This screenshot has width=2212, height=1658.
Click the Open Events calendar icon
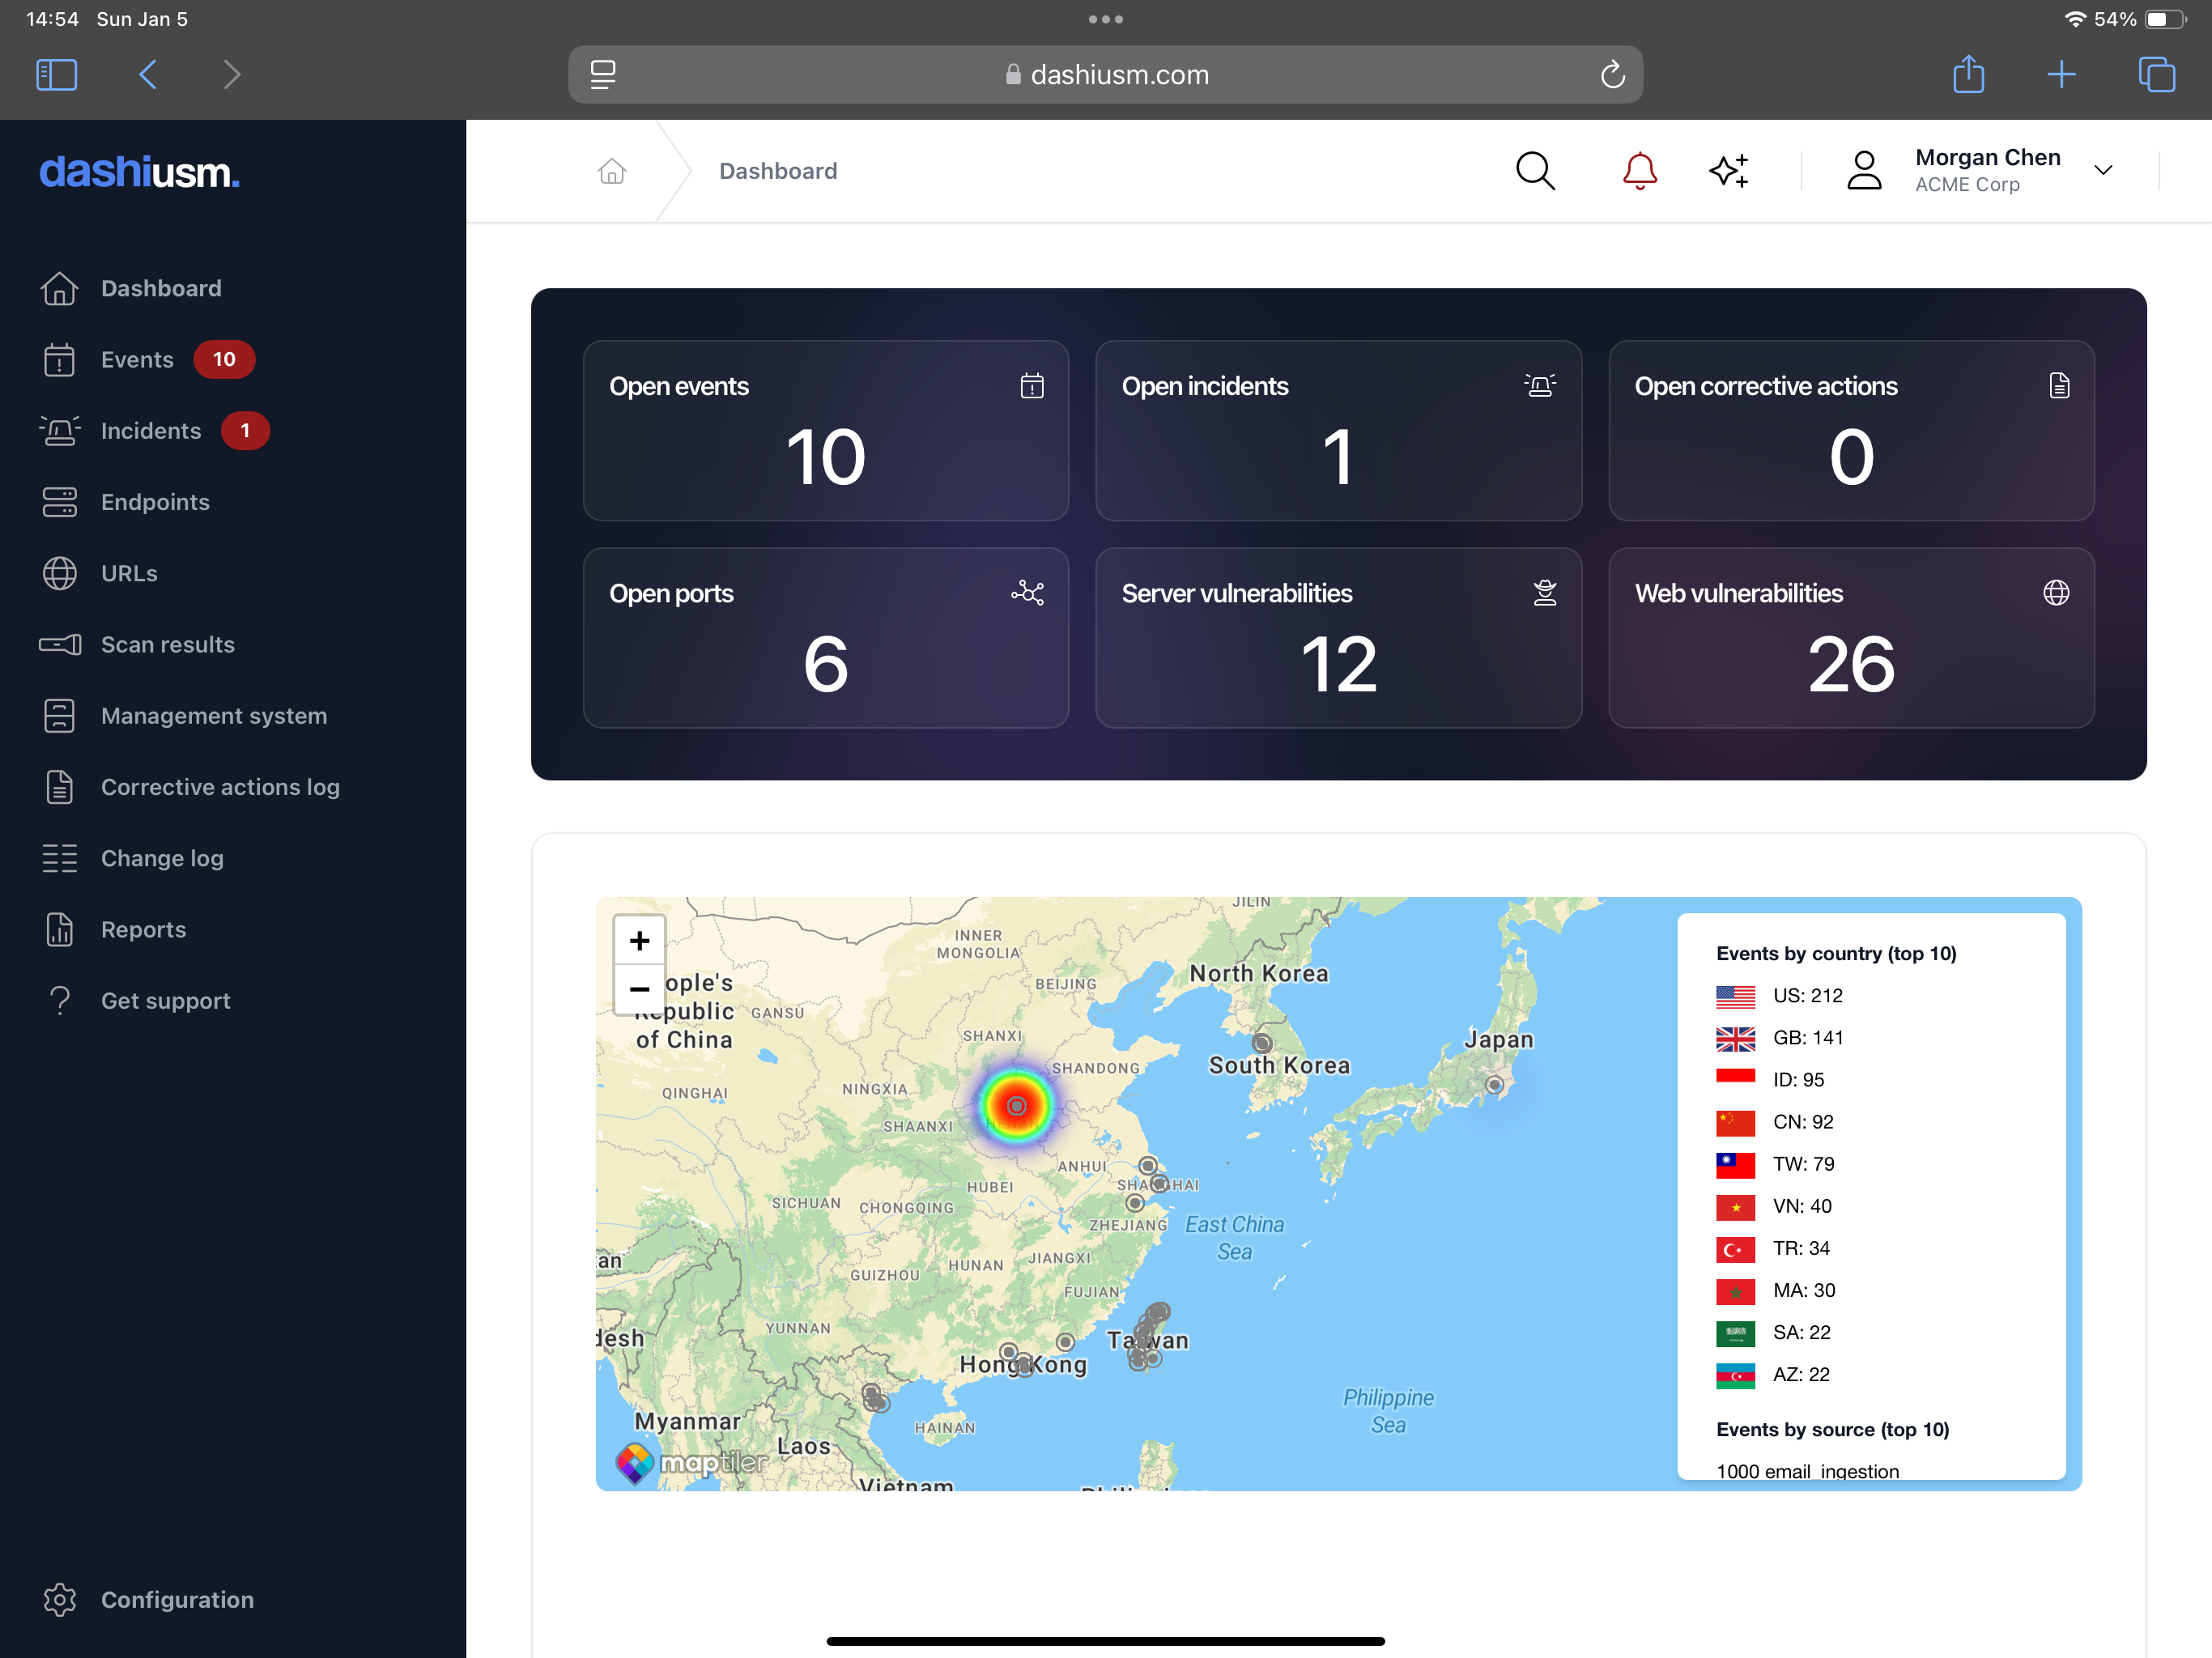pyautogui.click(x=1031, y=385)
